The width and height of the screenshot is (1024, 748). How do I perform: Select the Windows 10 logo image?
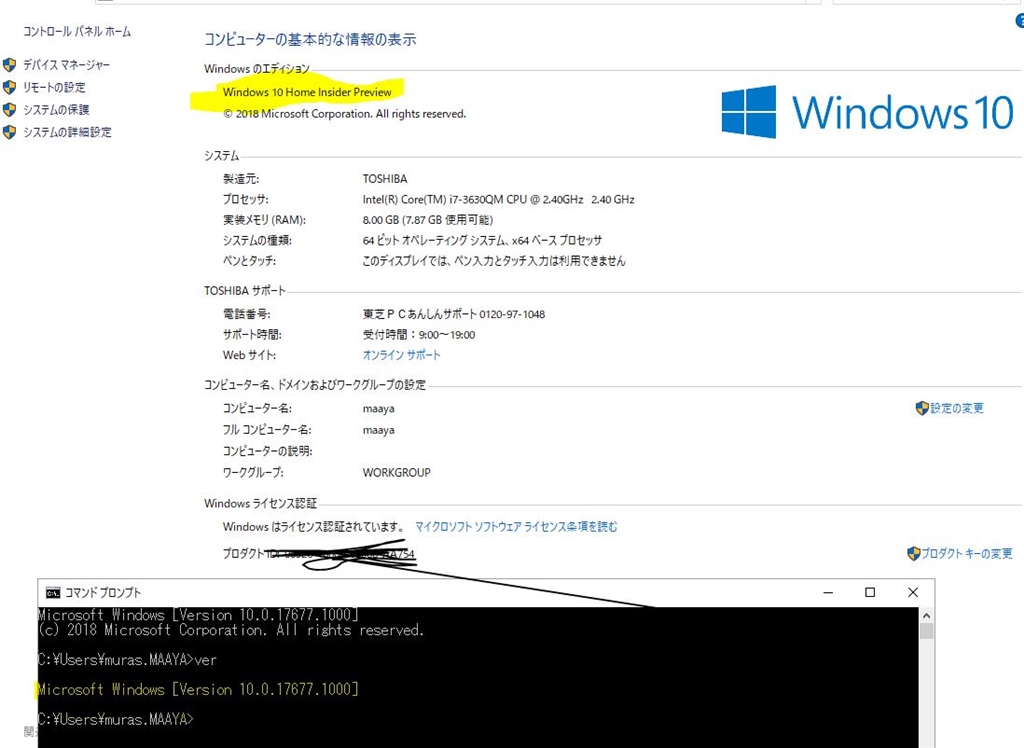click(868, 112)
